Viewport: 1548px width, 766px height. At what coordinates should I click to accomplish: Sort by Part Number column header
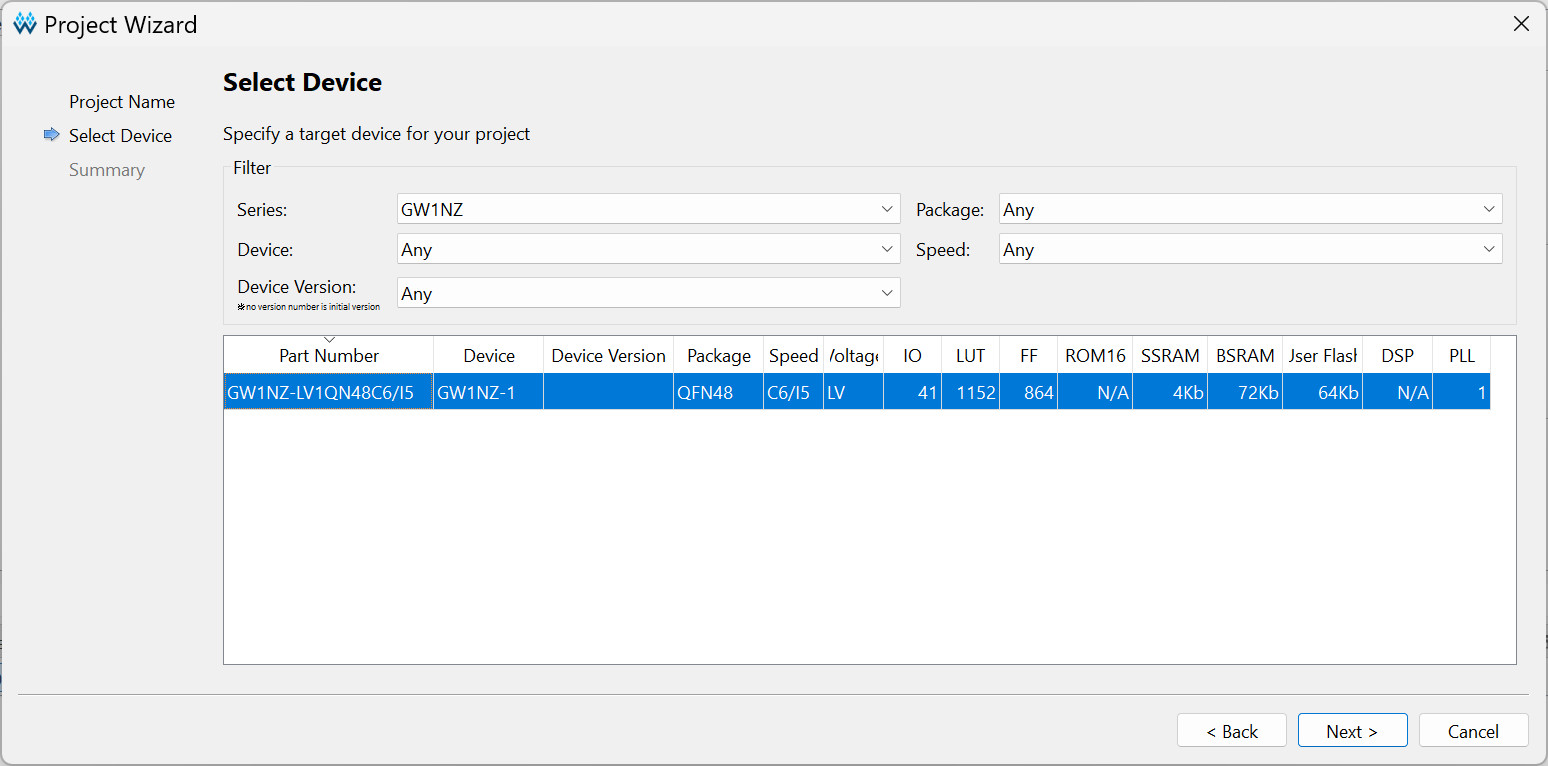(329, 355)
